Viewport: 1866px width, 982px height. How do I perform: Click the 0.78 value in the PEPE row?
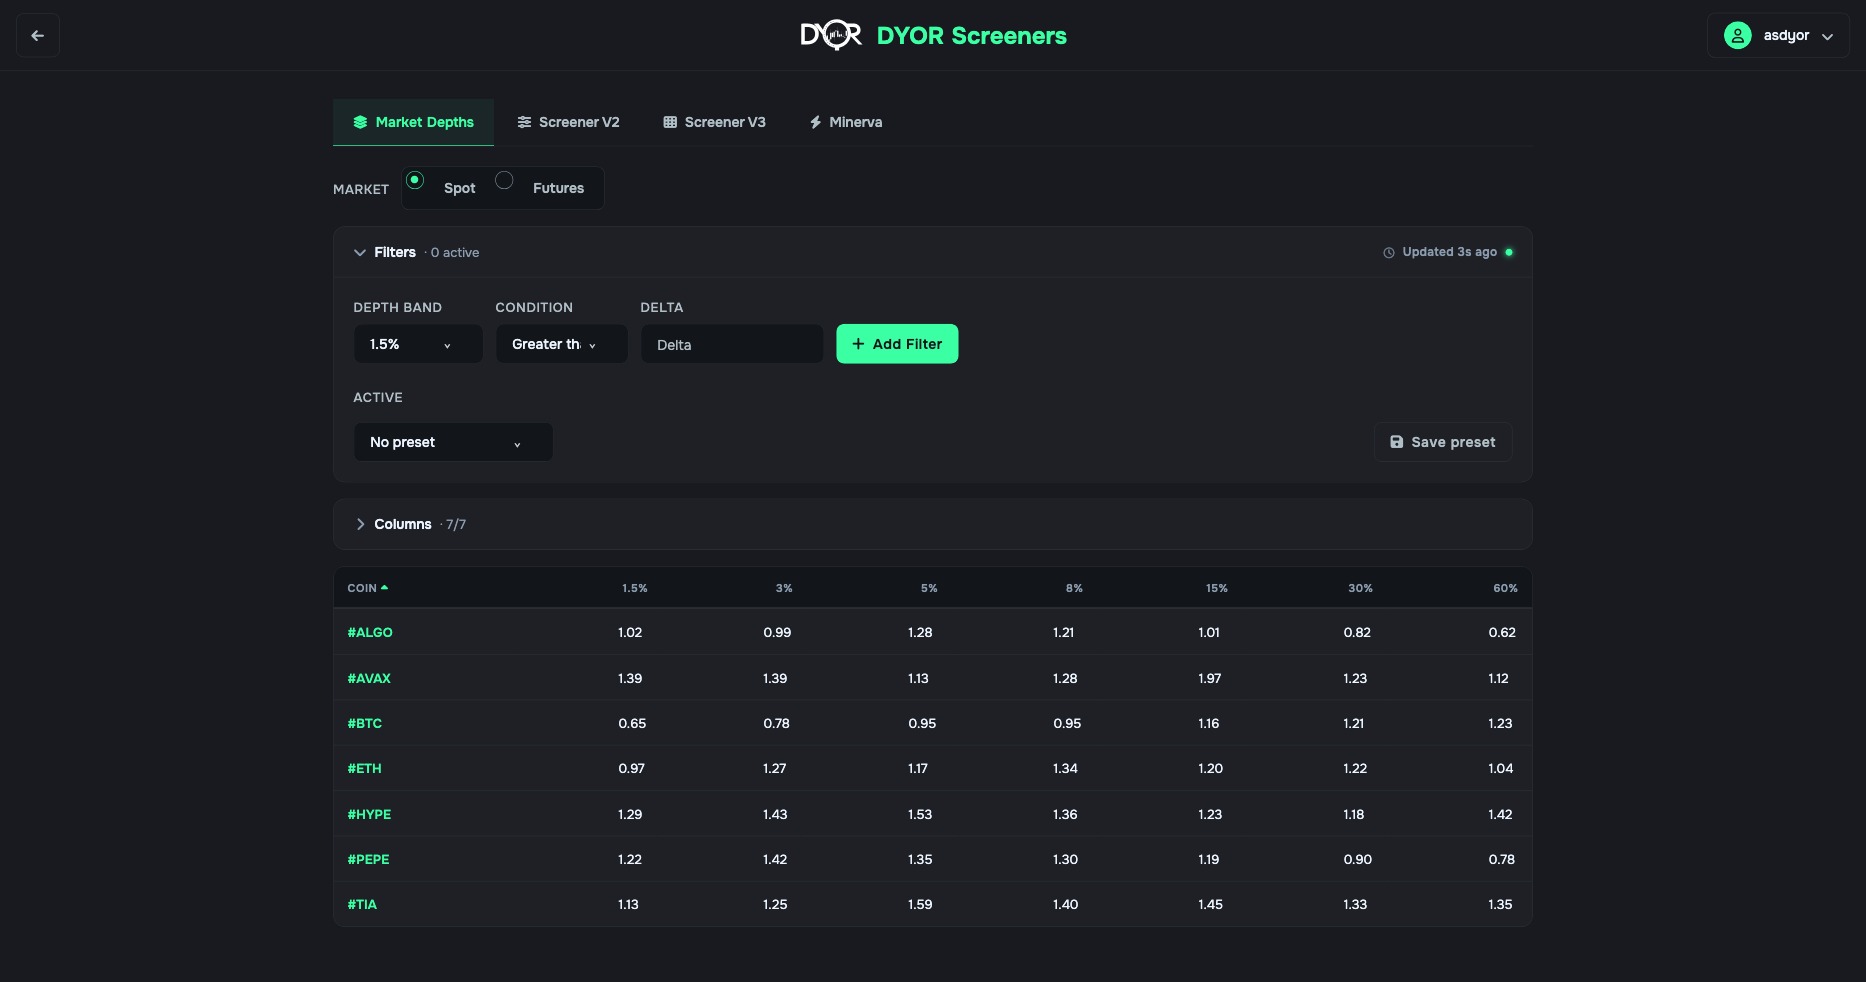(1501, 859)
